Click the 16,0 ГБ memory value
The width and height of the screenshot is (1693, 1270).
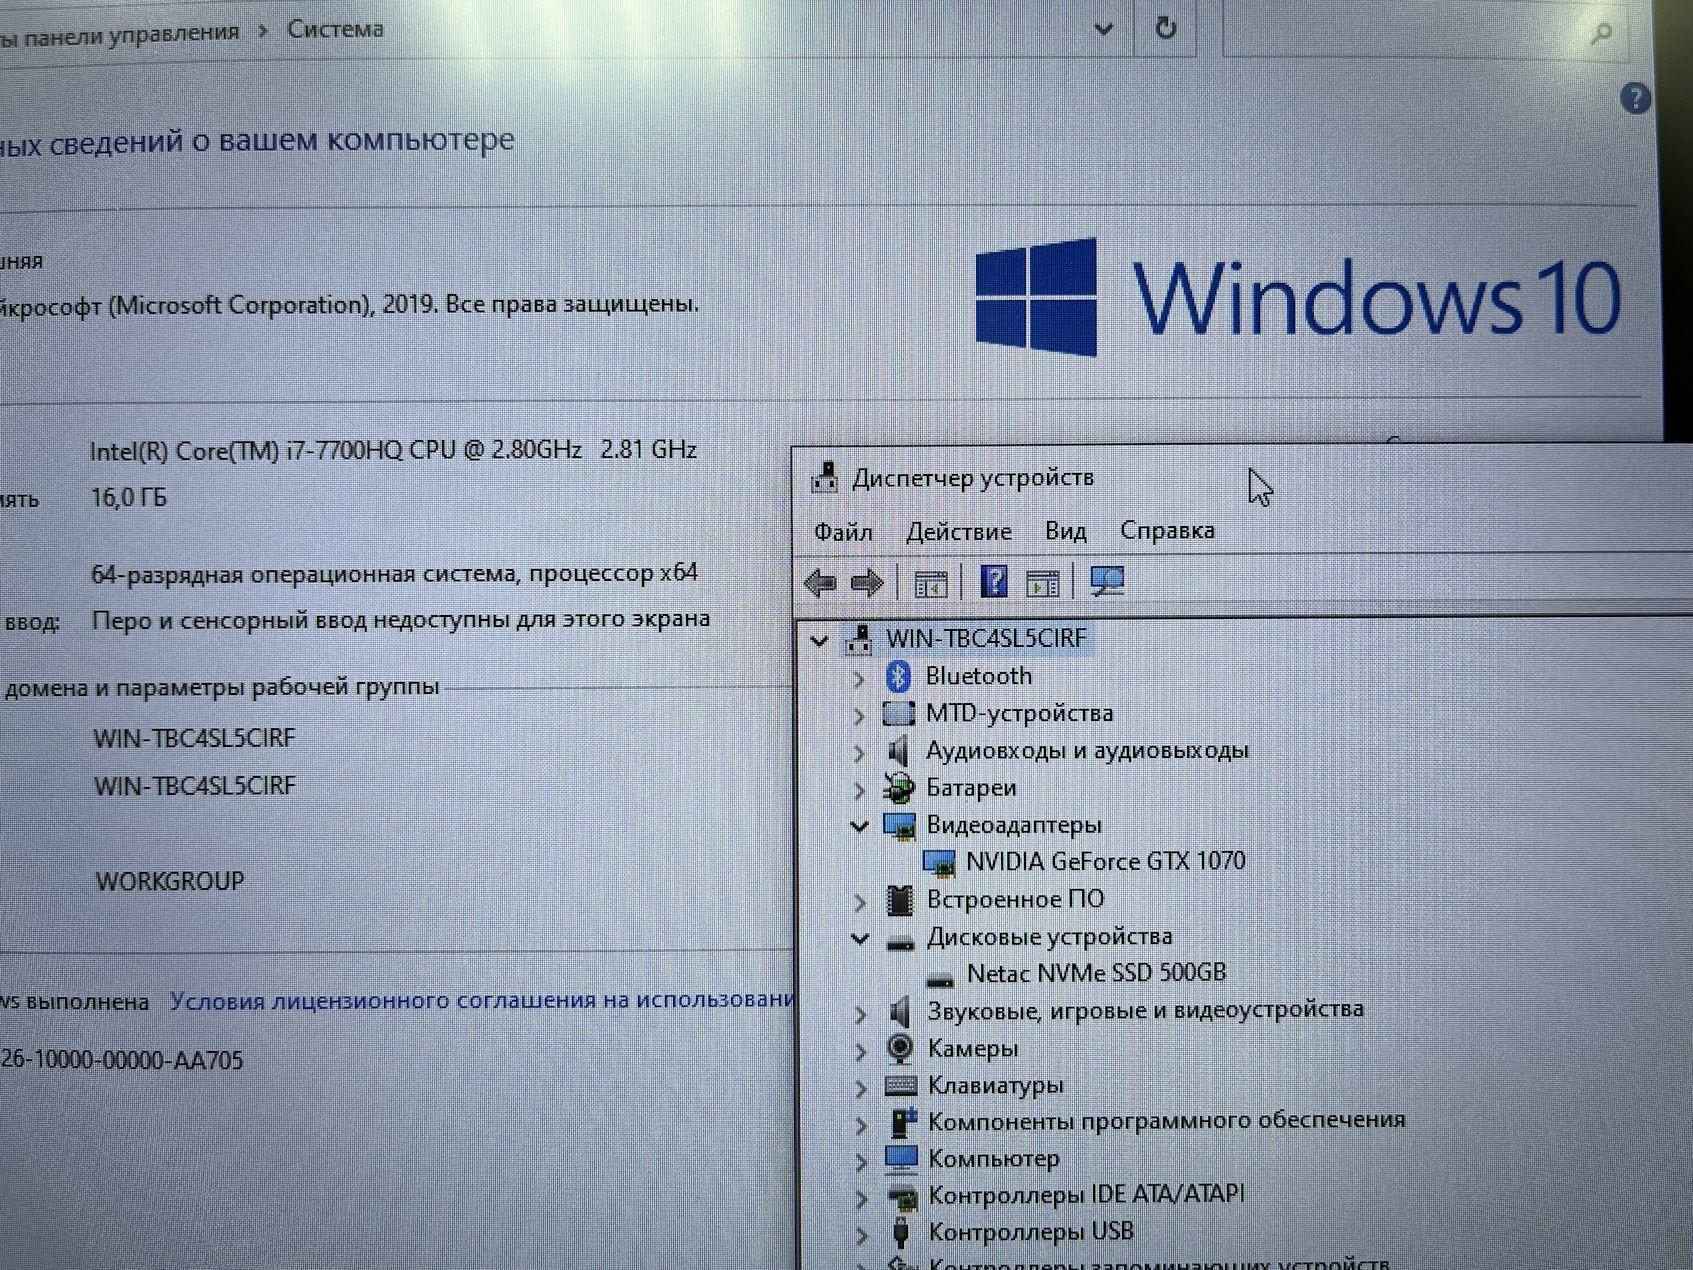[x=129, y=497]
